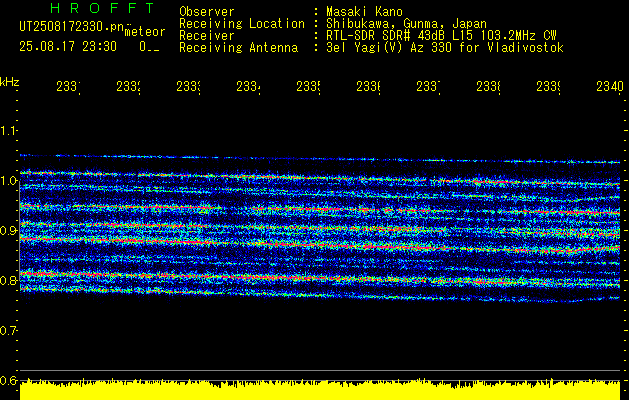Click the word 'meteor' under the file name
629x400 pixels.
click(145, 32)
